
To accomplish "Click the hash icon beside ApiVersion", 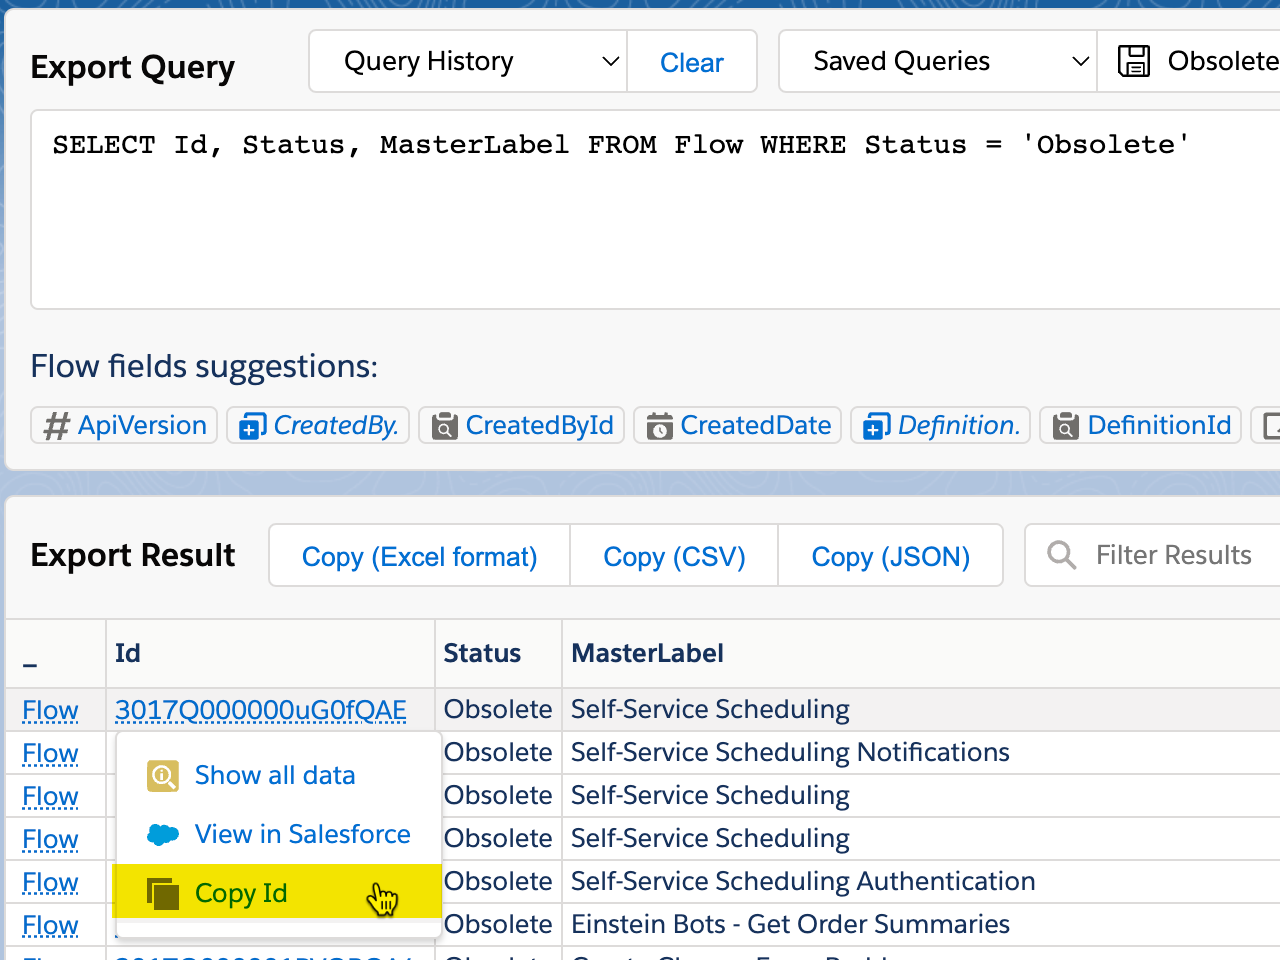I will pos(57,426).
